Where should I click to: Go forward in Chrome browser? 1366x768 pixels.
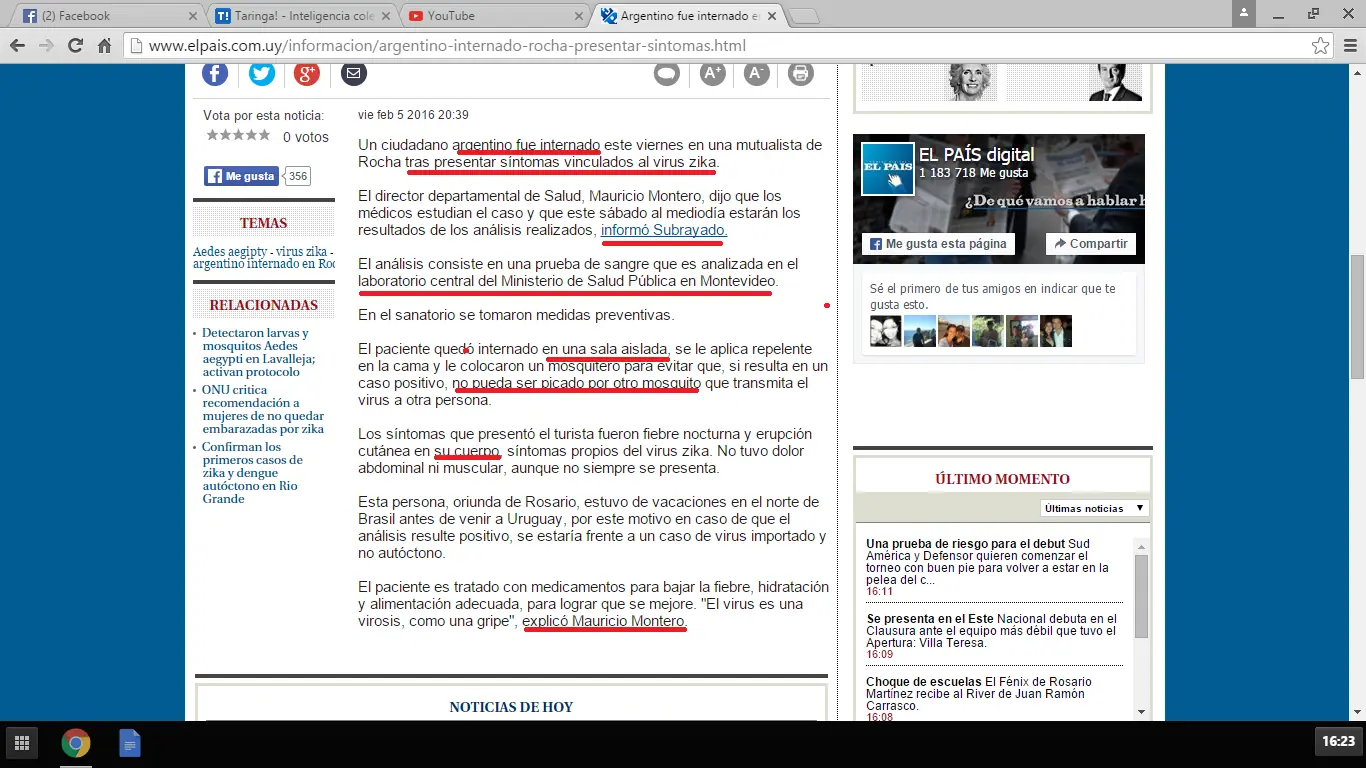[46, 46]
